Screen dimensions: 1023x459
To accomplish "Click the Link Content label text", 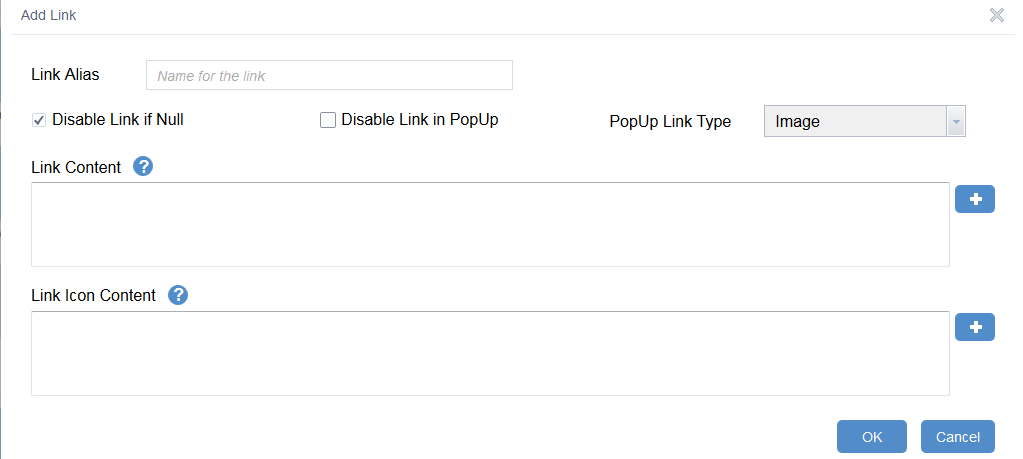I will click(77, 166).
